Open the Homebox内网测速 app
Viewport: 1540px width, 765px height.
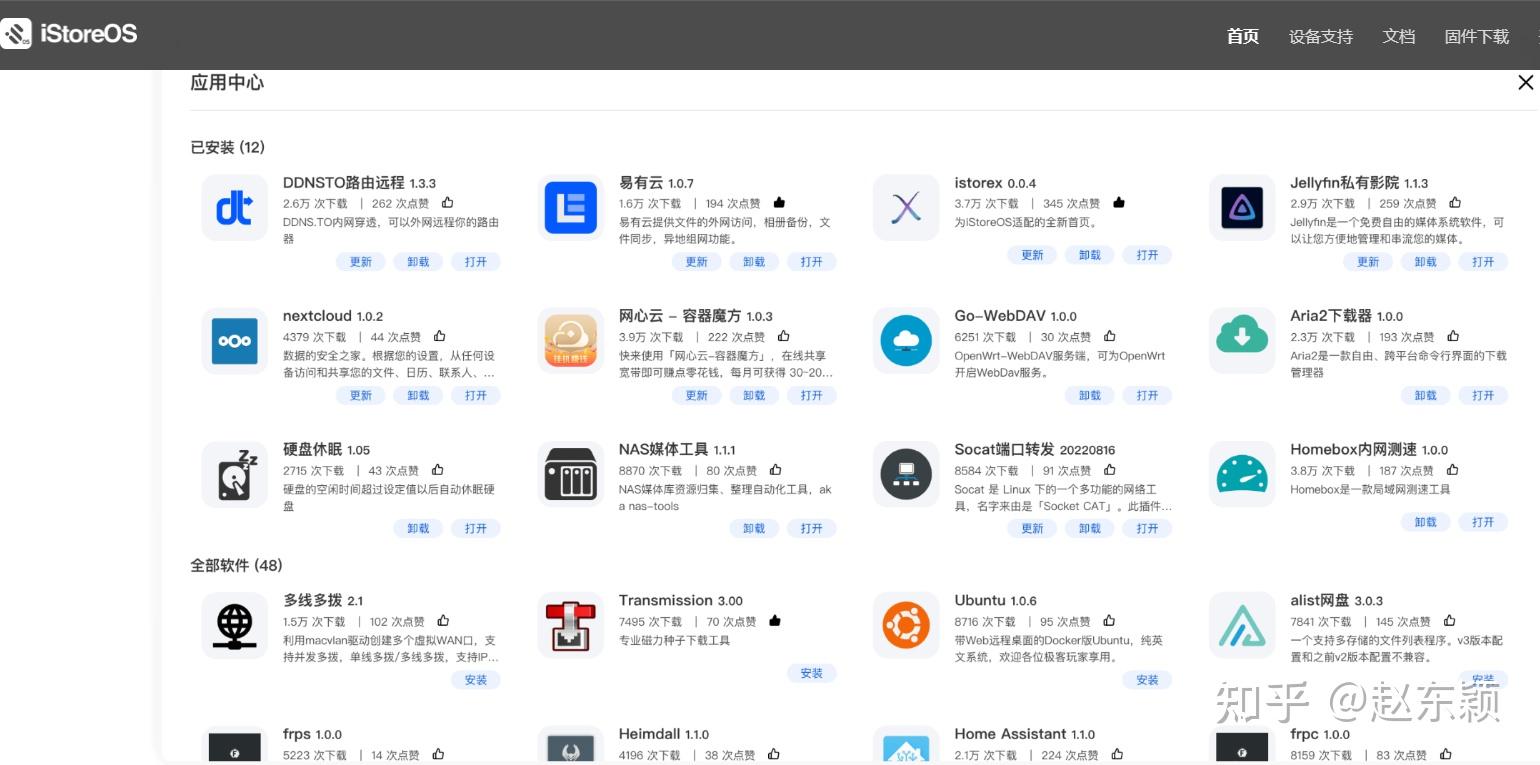(x=1483, y=522)
